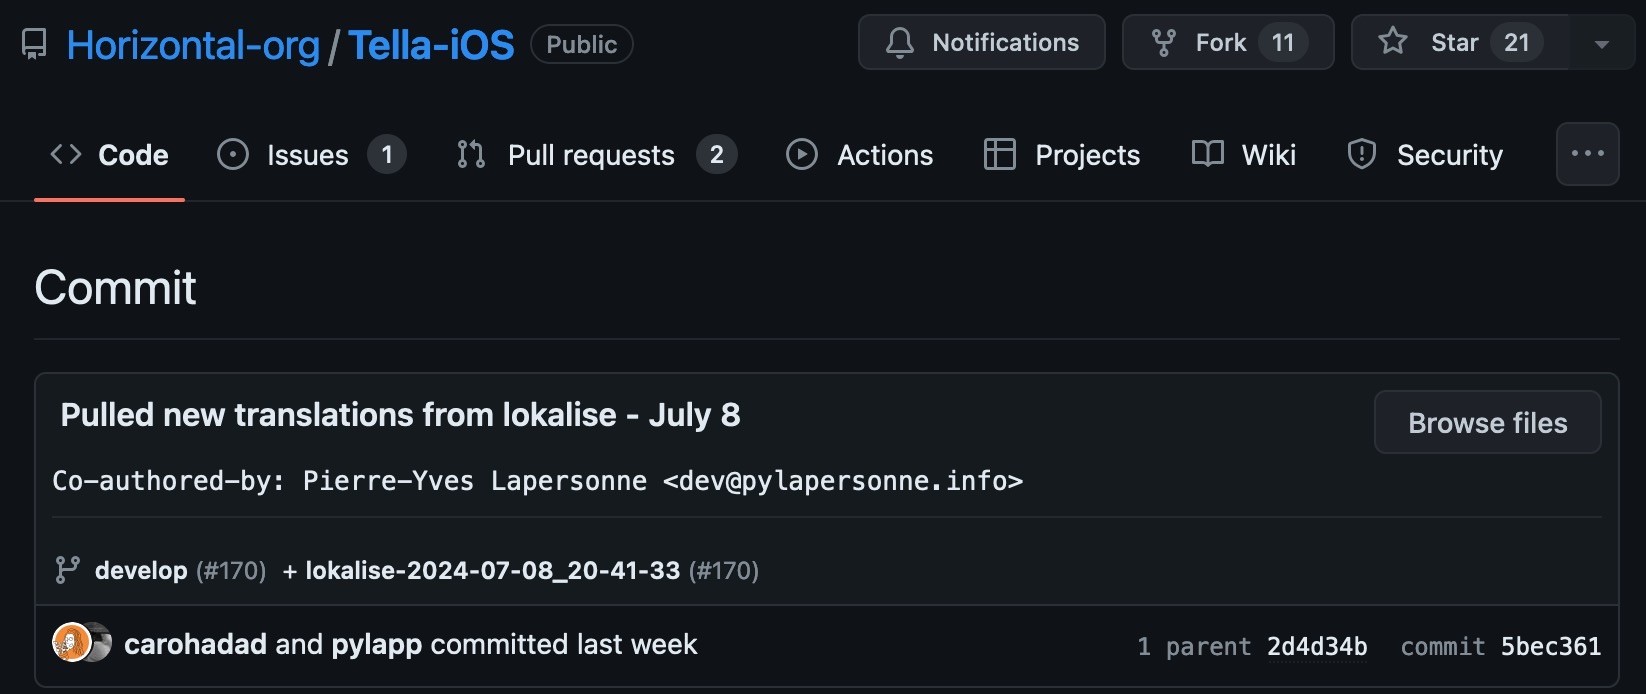Expand the Star lists dropdown arrow
The height and width of the screenshot is (694, 1646).
point(1602,43)
